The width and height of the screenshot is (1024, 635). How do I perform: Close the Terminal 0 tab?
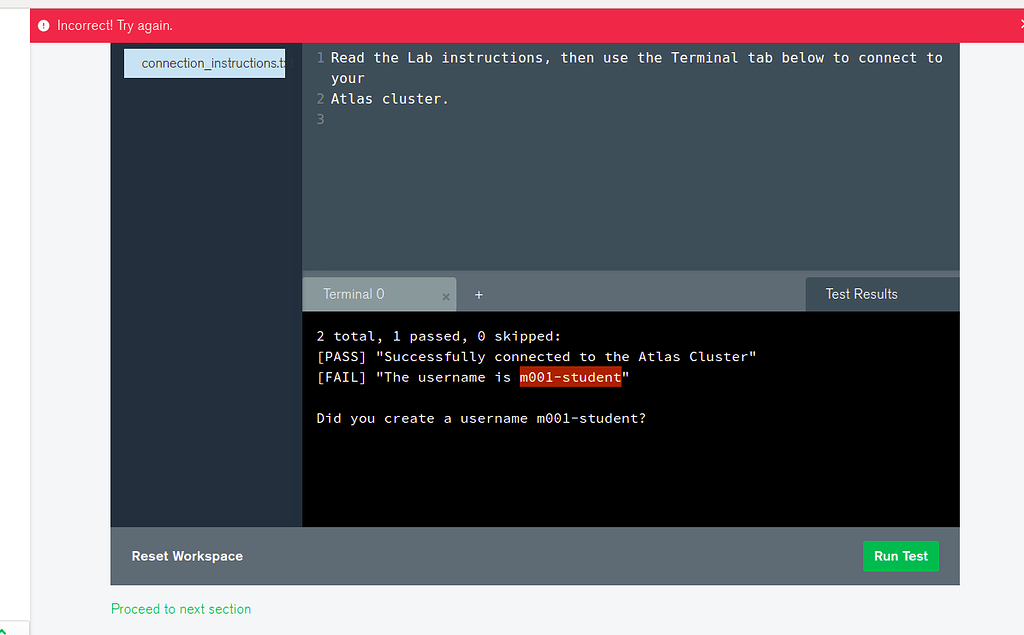pos(446,295)
